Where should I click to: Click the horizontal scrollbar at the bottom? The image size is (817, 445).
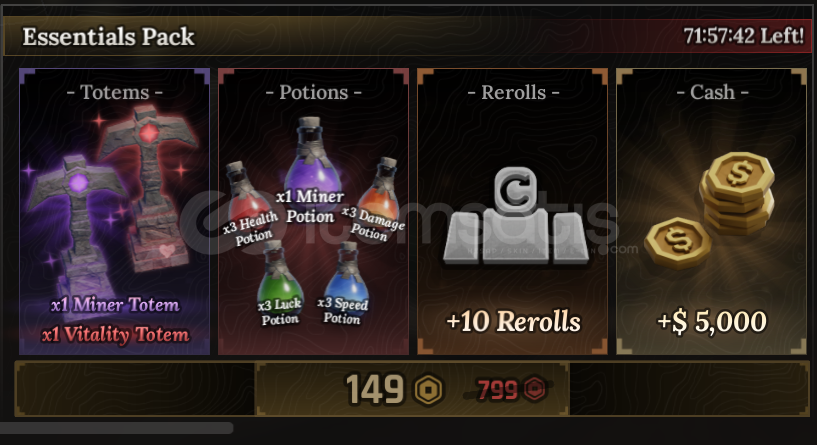[116, 428]
